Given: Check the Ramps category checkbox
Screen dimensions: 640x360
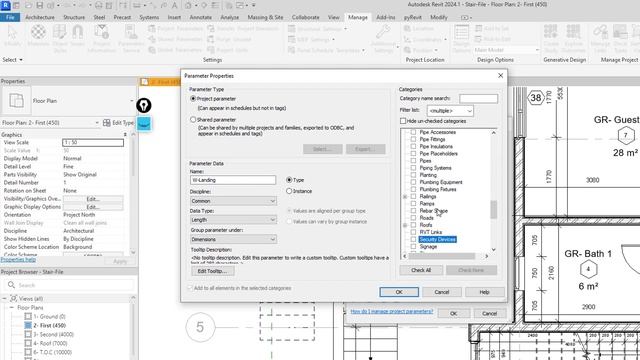Looking at the screenshot, I should [413, 203].
